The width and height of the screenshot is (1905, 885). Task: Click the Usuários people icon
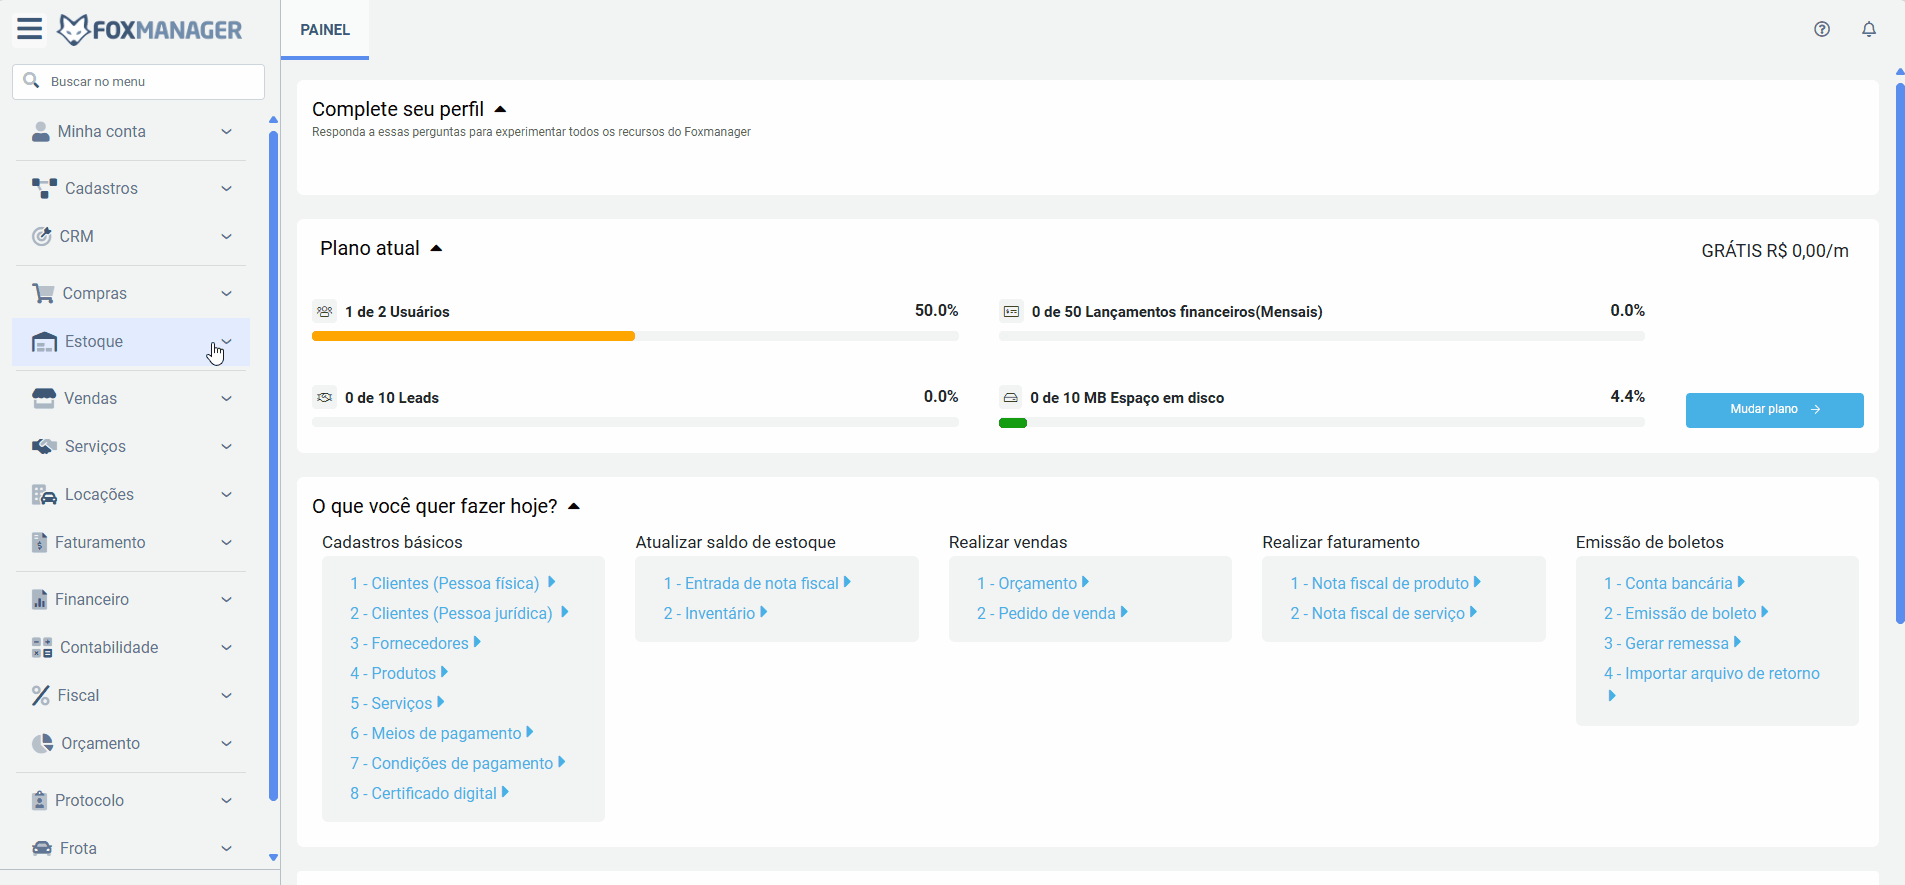pyautogui.click(x=325, y=312)
